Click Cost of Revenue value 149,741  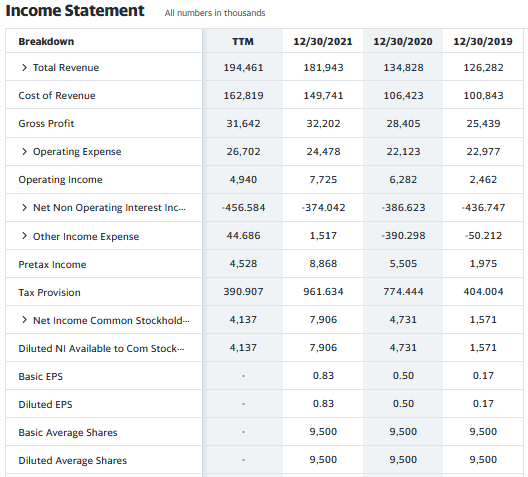323,96
